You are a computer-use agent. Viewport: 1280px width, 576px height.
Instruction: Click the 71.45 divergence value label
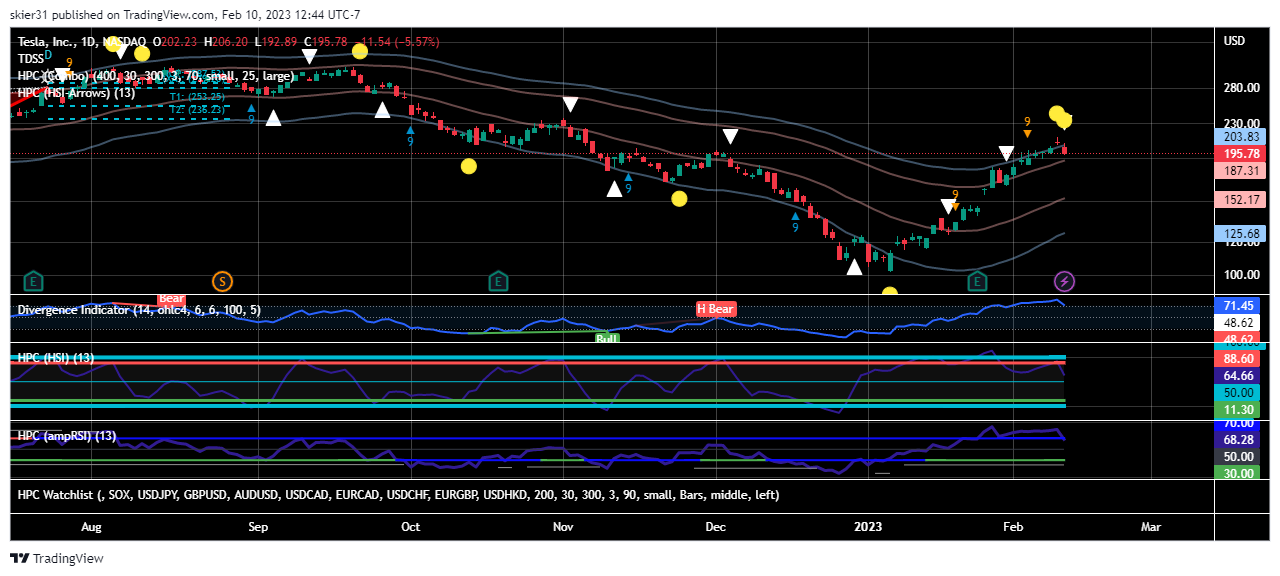click(x=1237, y=306)
